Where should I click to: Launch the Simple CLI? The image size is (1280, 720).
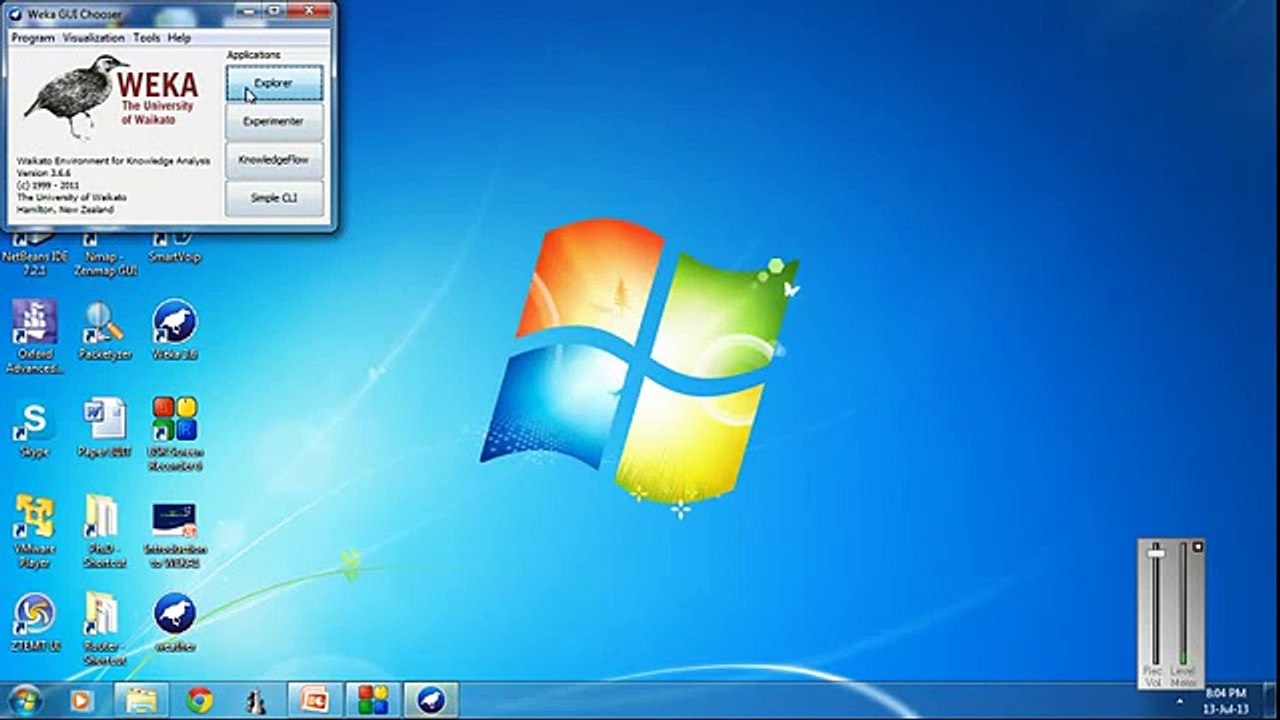(274, 198)
